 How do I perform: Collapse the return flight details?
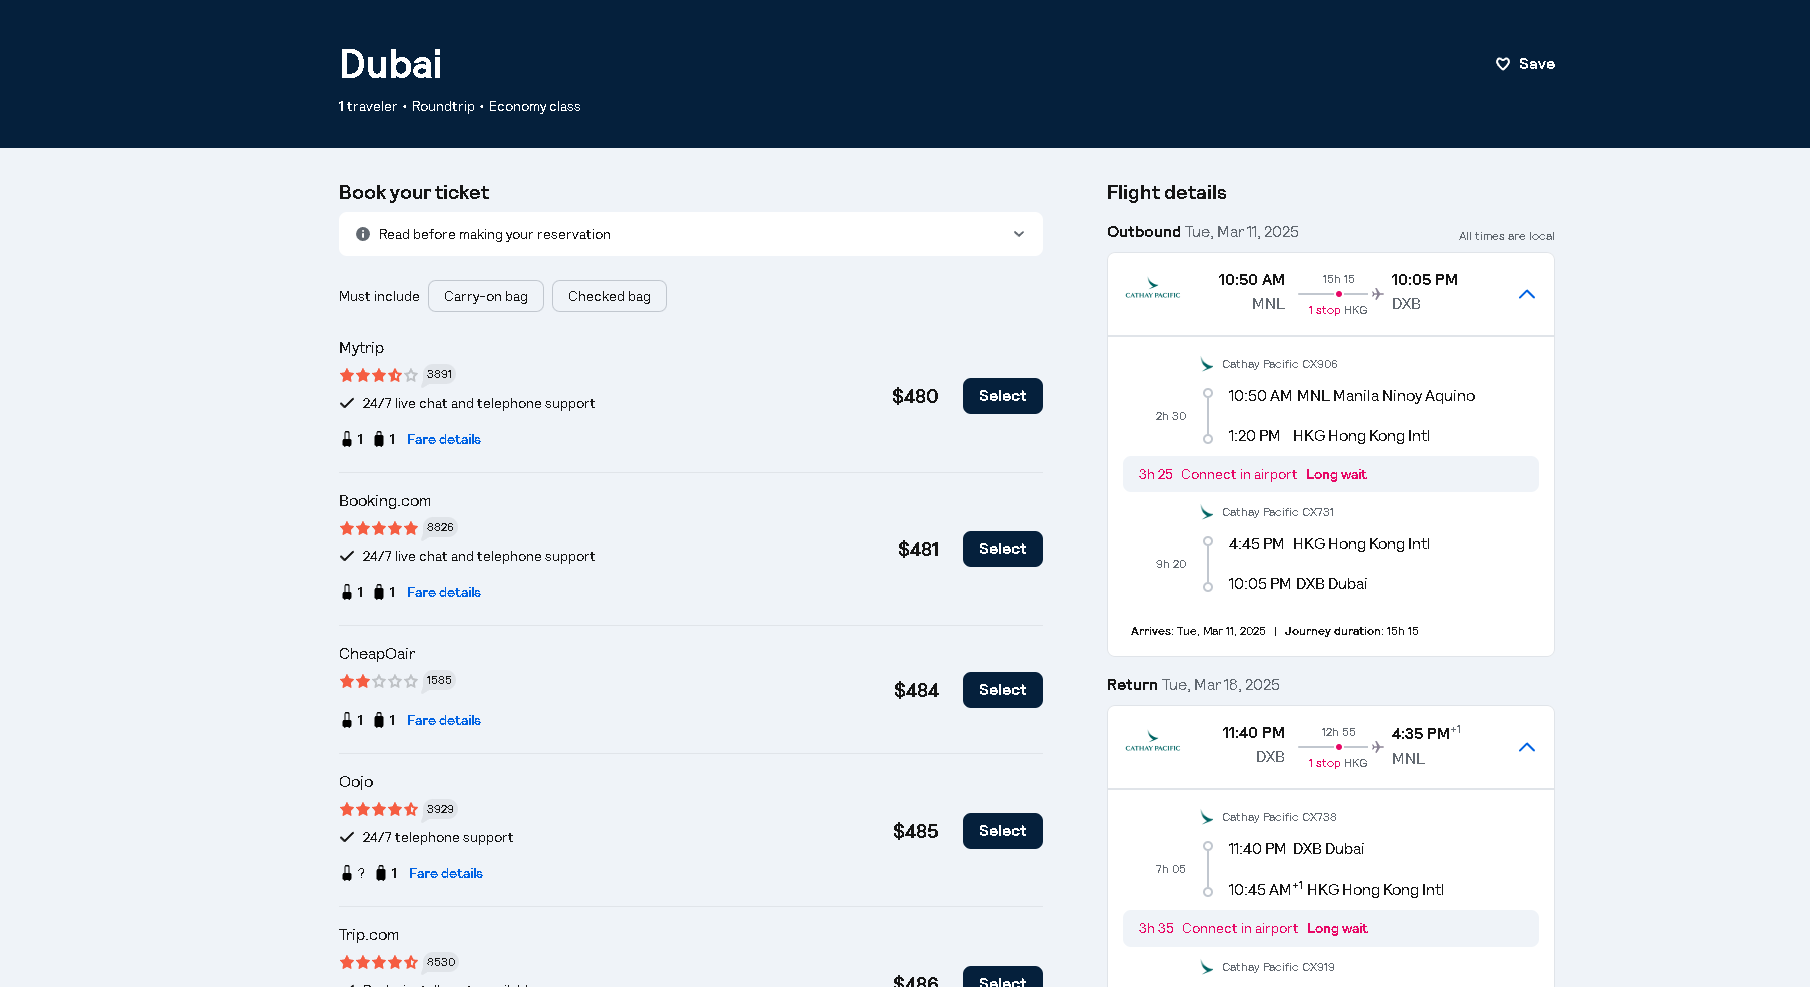[x=1526, y=747]
